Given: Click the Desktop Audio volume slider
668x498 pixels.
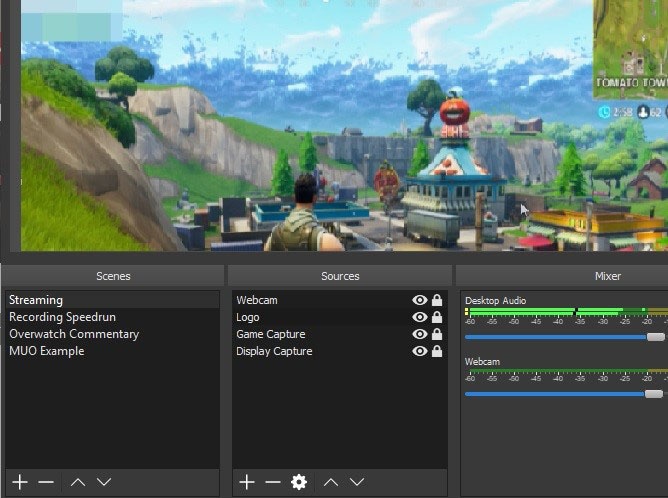Looking at the screenshot, I should click(x=564, y=337).
